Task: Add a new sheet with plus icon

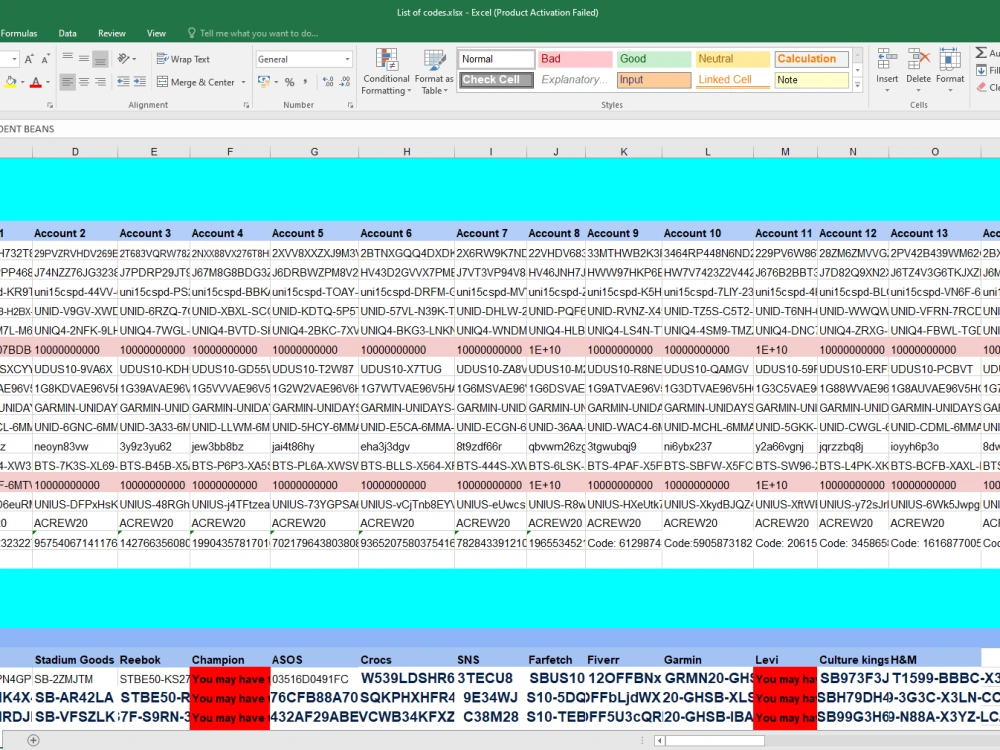Action: pyautogui.click(x=33, y=740)
